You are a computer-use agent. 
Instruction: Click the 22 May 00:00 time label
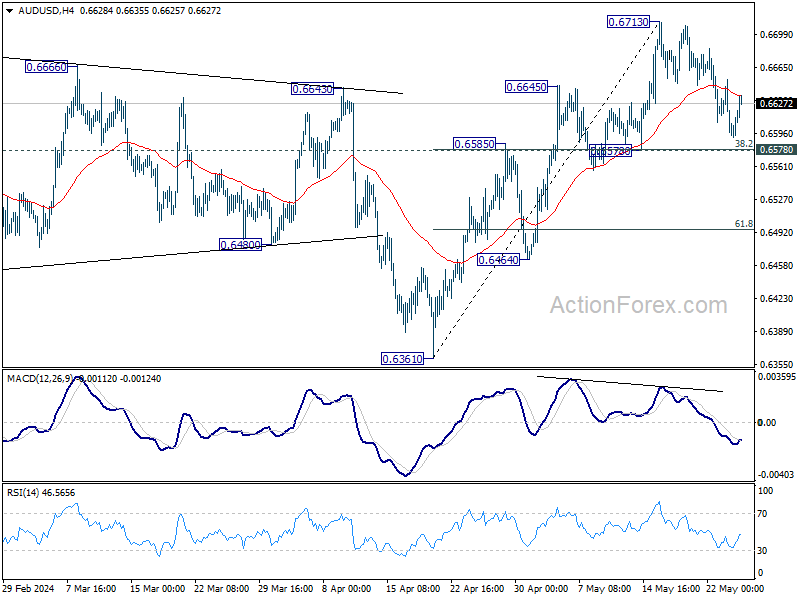pyautogui.click(x=735, y=589)
